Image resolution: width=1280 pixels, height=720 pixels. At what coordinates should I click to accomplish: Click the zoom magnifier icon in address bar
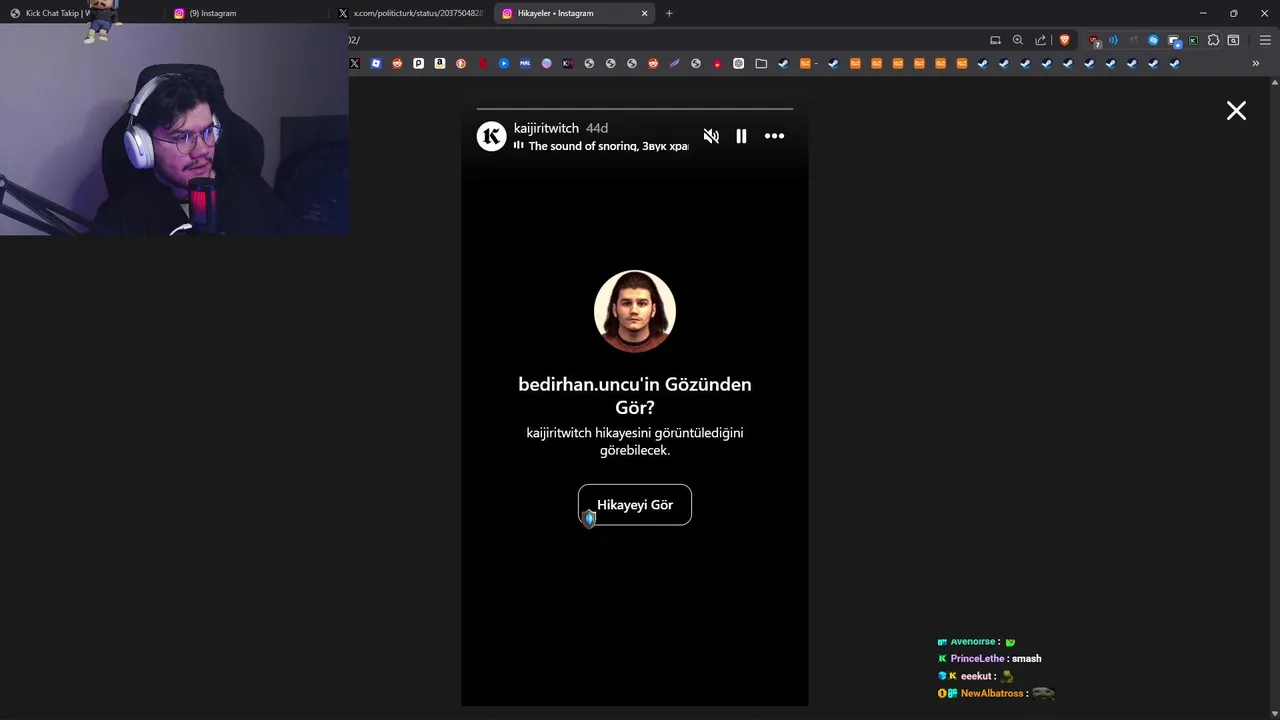(x=1018, y=40)
